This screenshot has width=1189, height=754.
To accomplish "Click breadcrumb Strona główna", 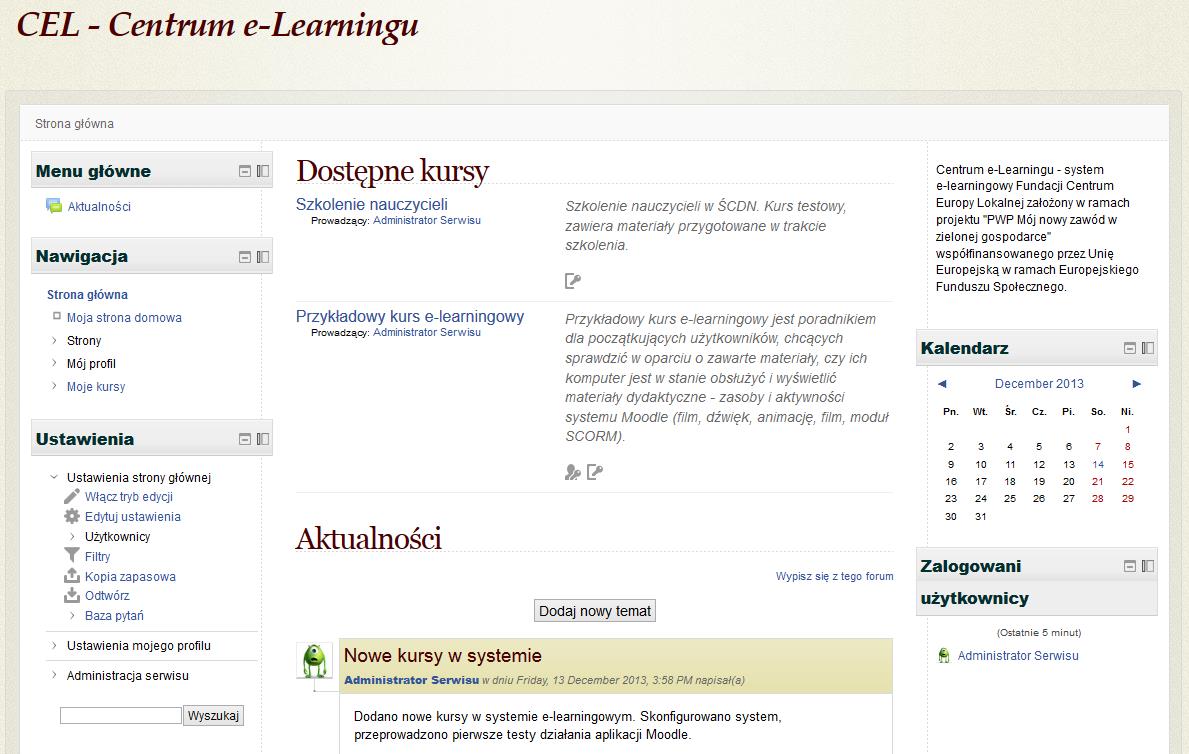I will click(74, 124).
